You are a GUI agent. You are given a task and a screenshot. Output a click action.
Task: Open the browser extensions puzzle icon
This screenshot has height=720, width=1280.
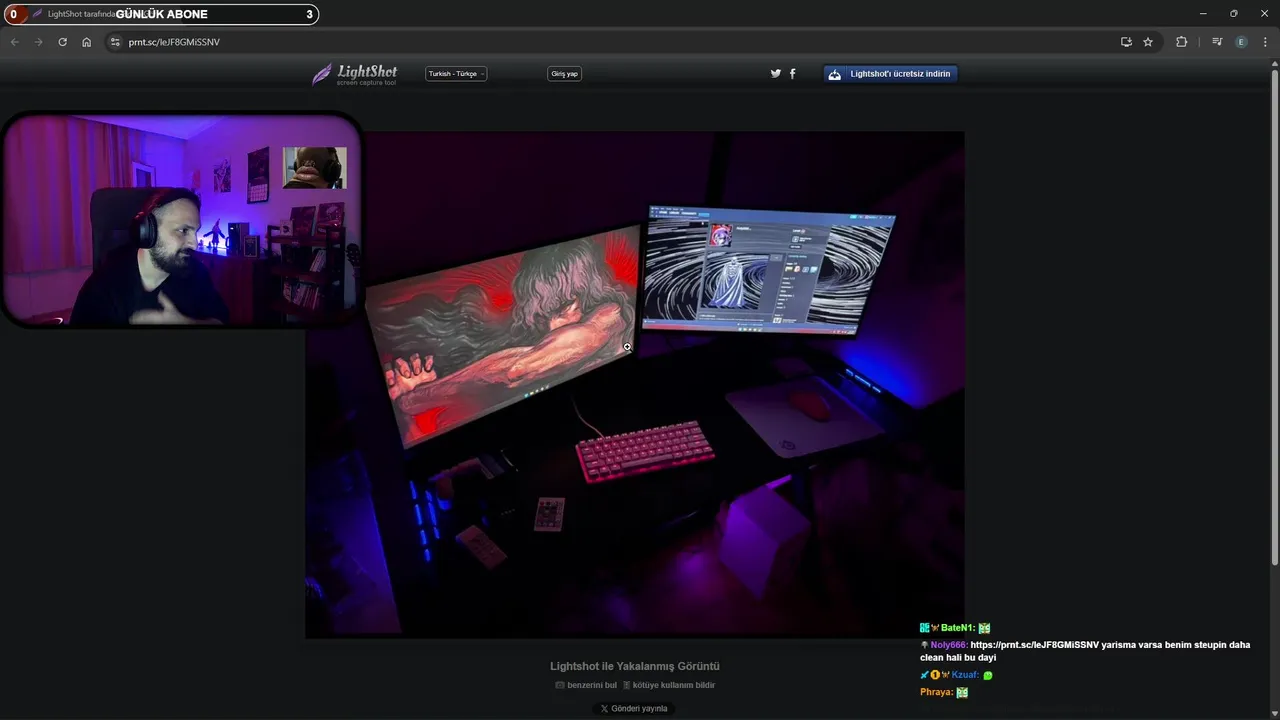click(x=1182, y=42)
